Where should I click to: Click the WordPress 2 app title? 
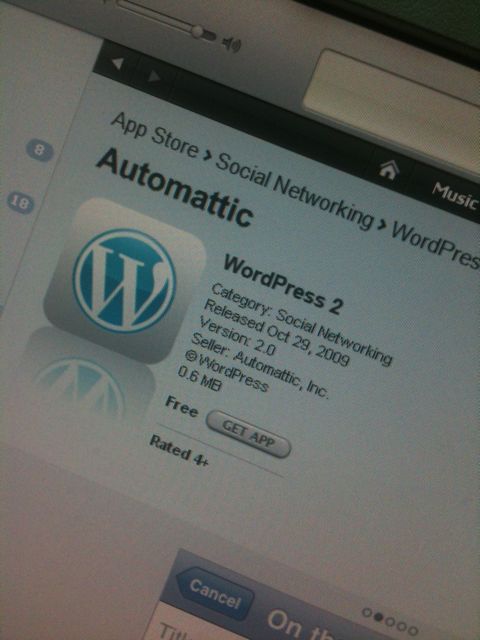[282, 284]
